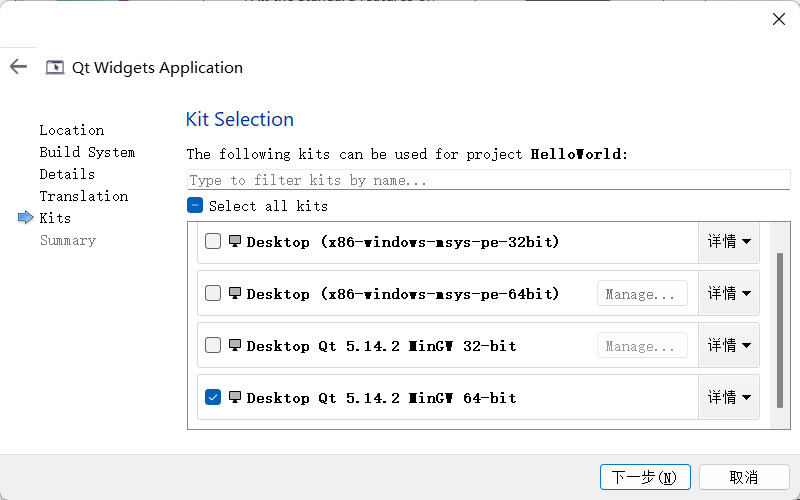The height and width of the screenshot is (500, 800).
Task: Select the Build System wizard step
Action: pyautogui.click(x=87, y=152)
